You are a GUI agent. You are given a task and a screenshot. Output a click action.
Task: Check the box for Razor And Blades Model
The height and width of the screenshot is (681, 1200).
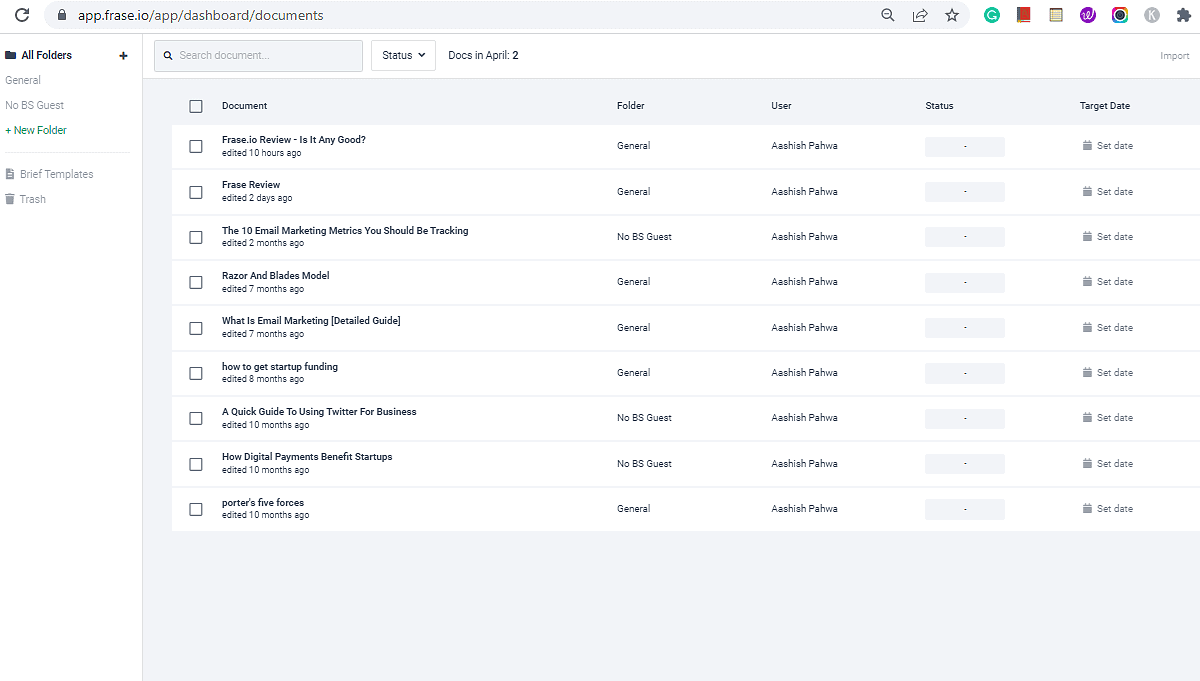click(196, 282)
